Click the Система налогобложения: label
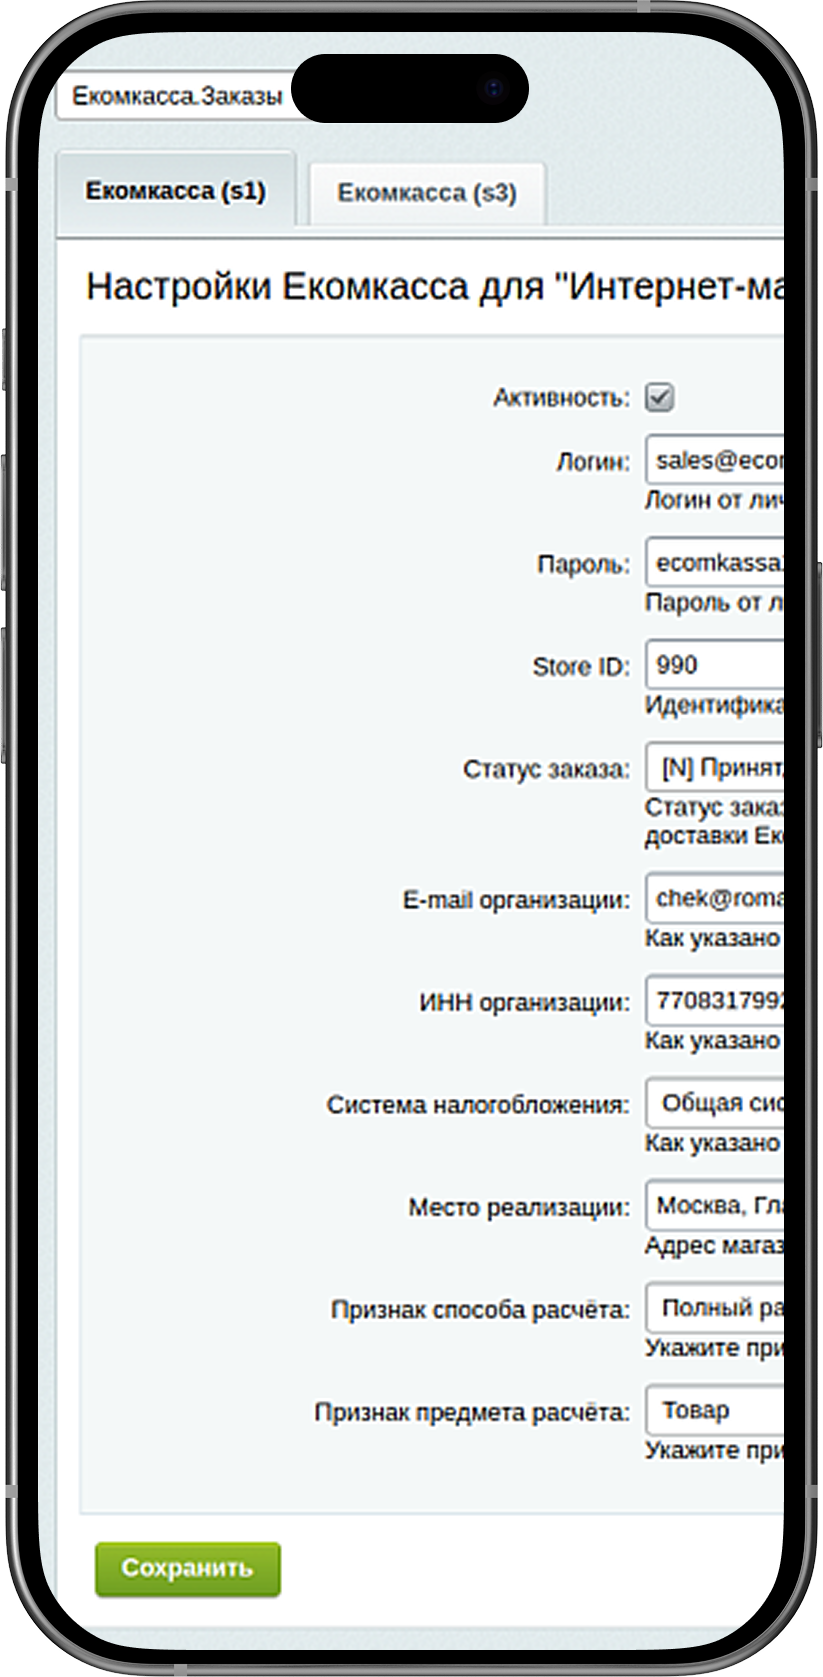 [x=479, y=1105]
